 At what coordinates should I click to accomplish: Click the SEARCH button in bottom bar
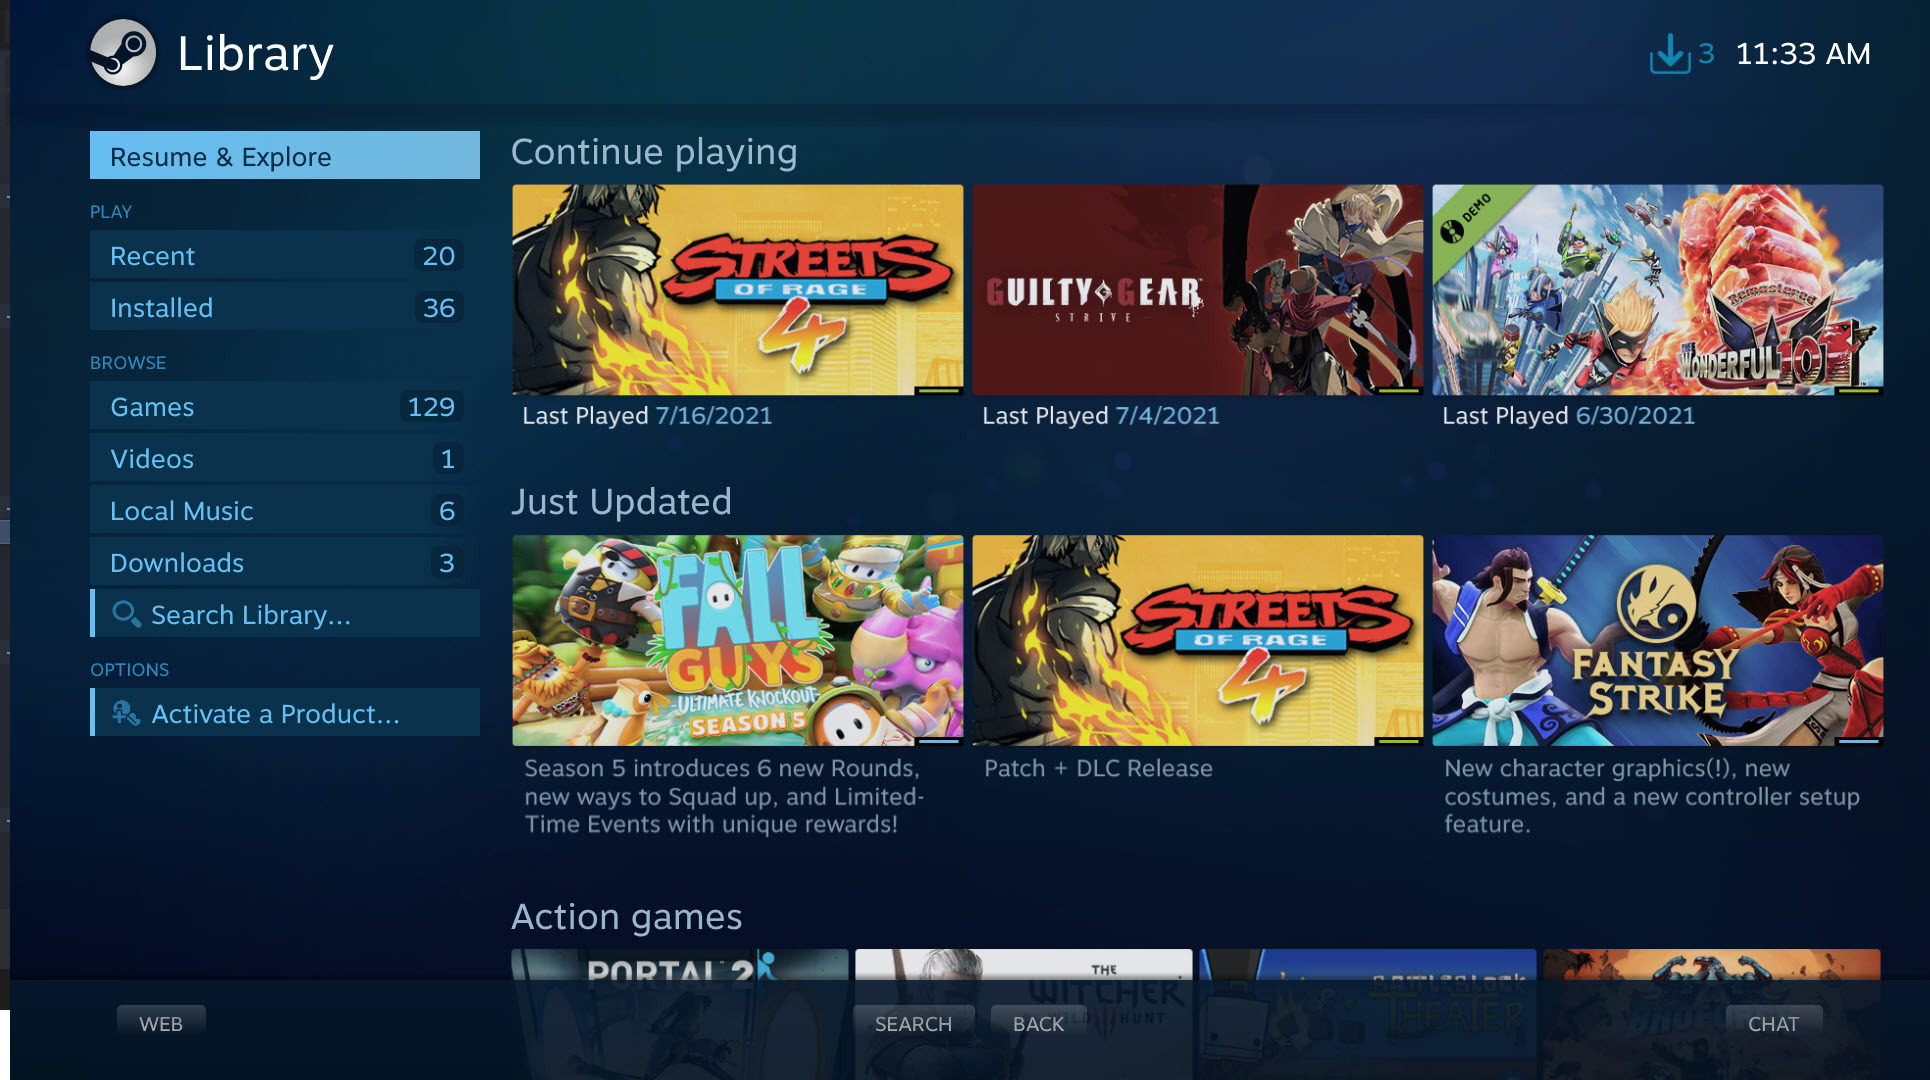tap(913, 1023)
